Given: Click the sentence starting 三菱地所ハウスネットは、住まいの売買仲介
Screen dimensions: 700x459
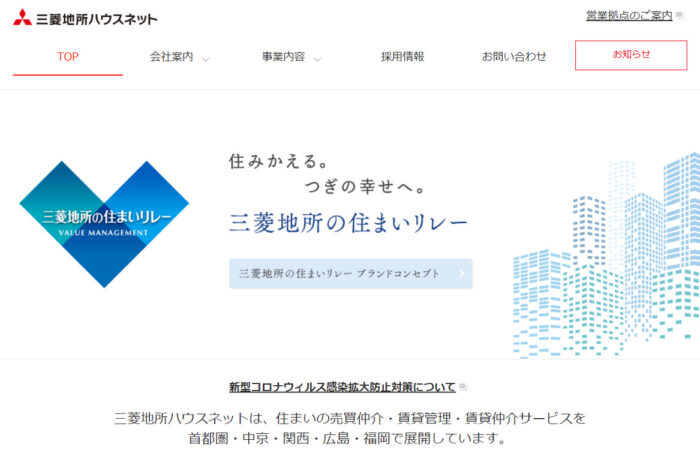Looking at the screenshot, I should pos(350,418).
